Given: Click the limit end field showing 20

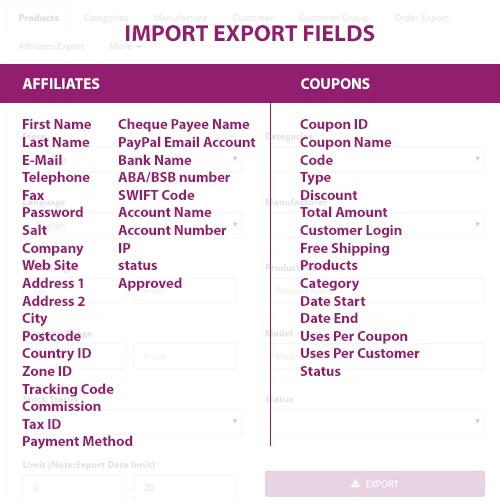Looking at the screenshot, I should point(185,487).
